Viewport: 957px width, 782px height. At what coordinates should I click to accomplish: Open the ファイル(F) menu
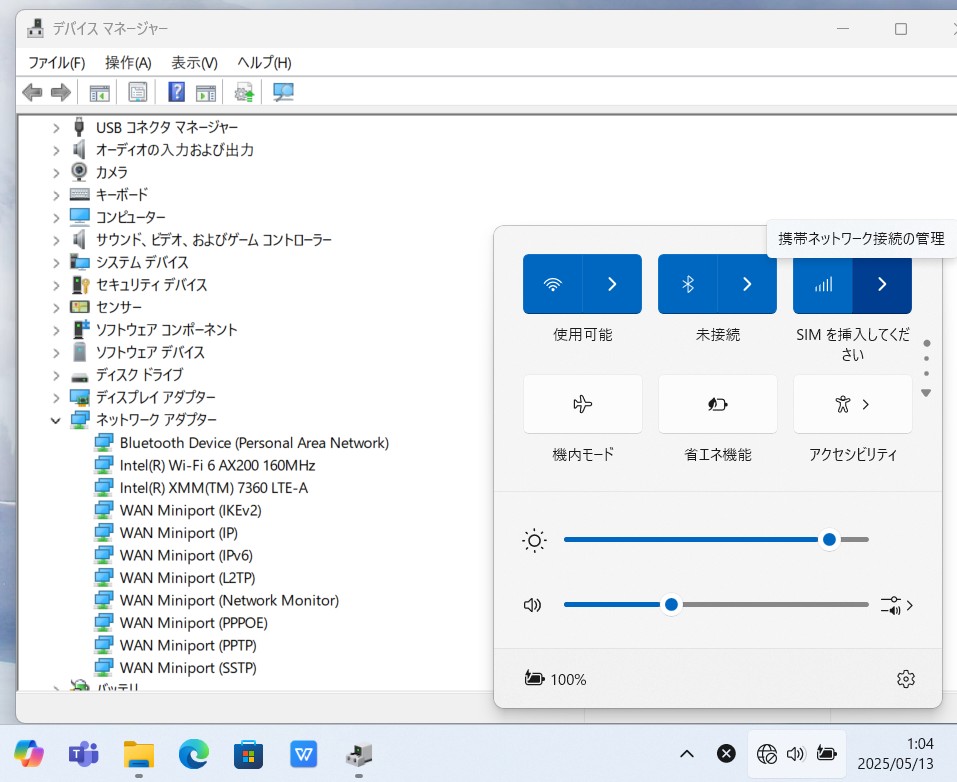[x=57, y=63]
